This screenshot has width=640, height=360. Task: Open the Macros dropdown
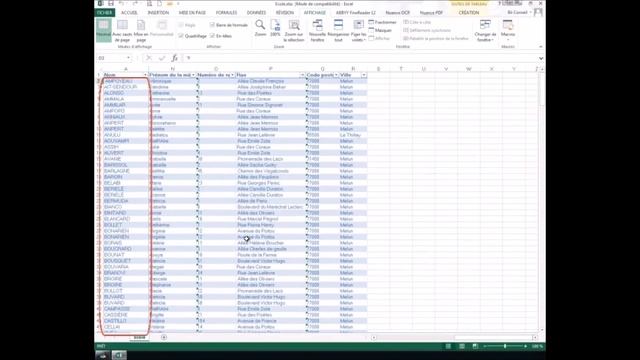(508, 31)
